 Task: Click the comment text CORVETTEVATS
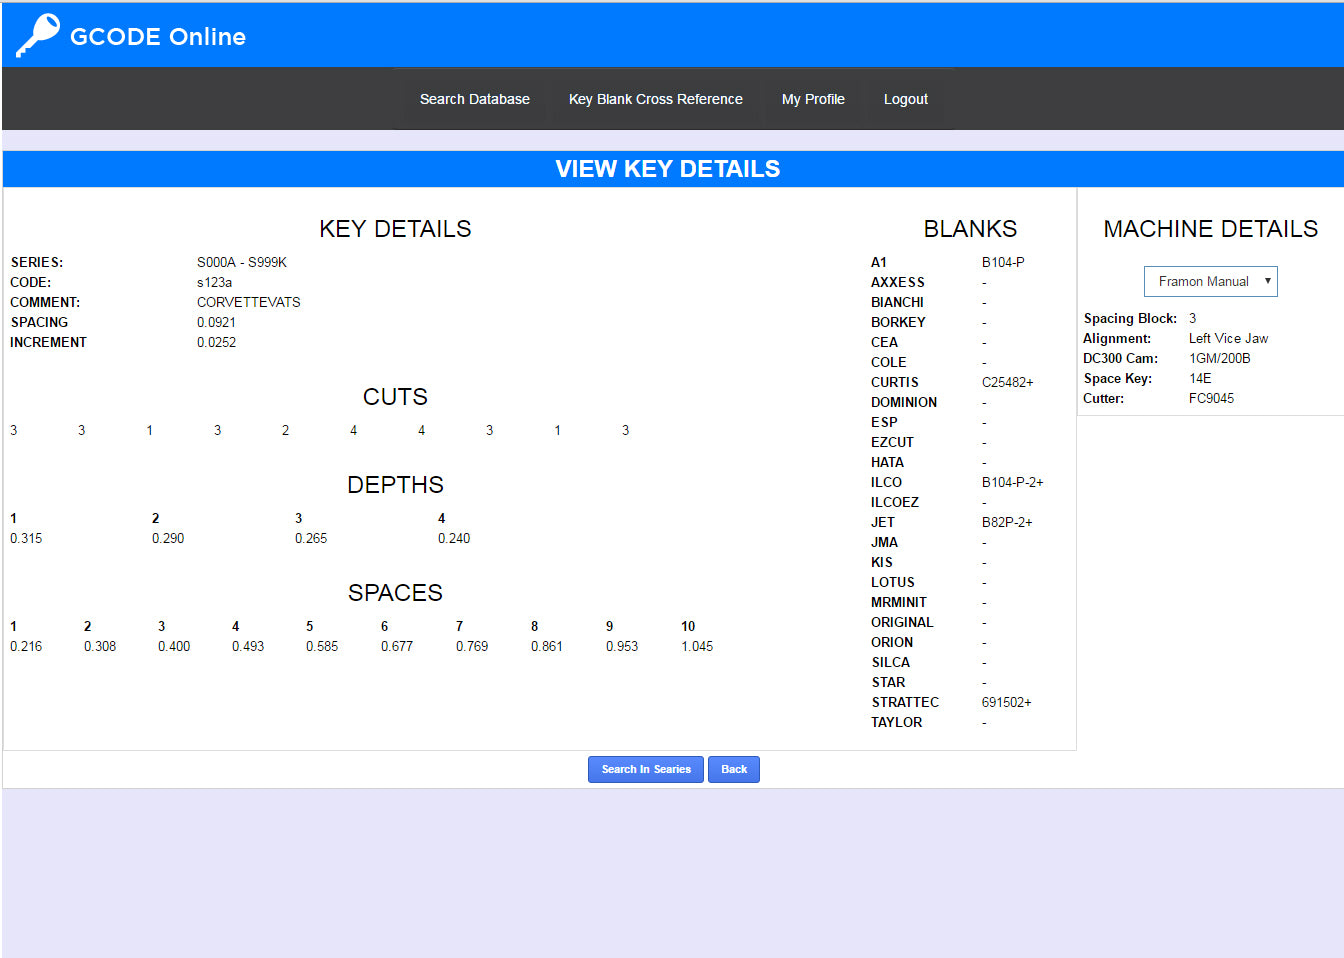pos(248,302)
